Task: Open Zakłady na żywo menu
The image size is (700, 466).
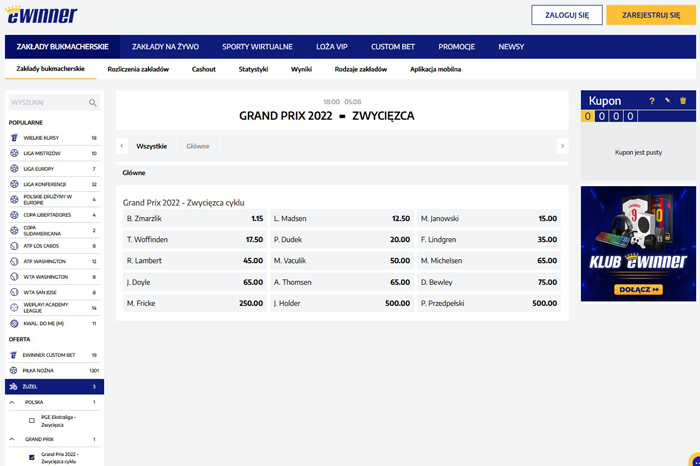Action: coord(165,47)
